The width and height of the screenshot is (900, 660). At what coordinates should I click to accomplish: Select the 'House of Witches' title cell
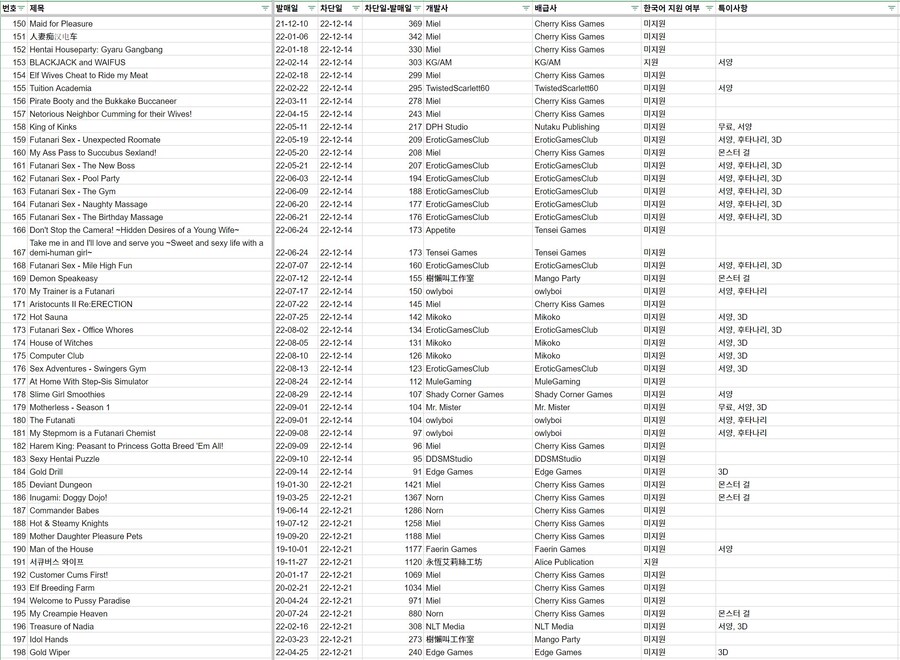[149, 343]
